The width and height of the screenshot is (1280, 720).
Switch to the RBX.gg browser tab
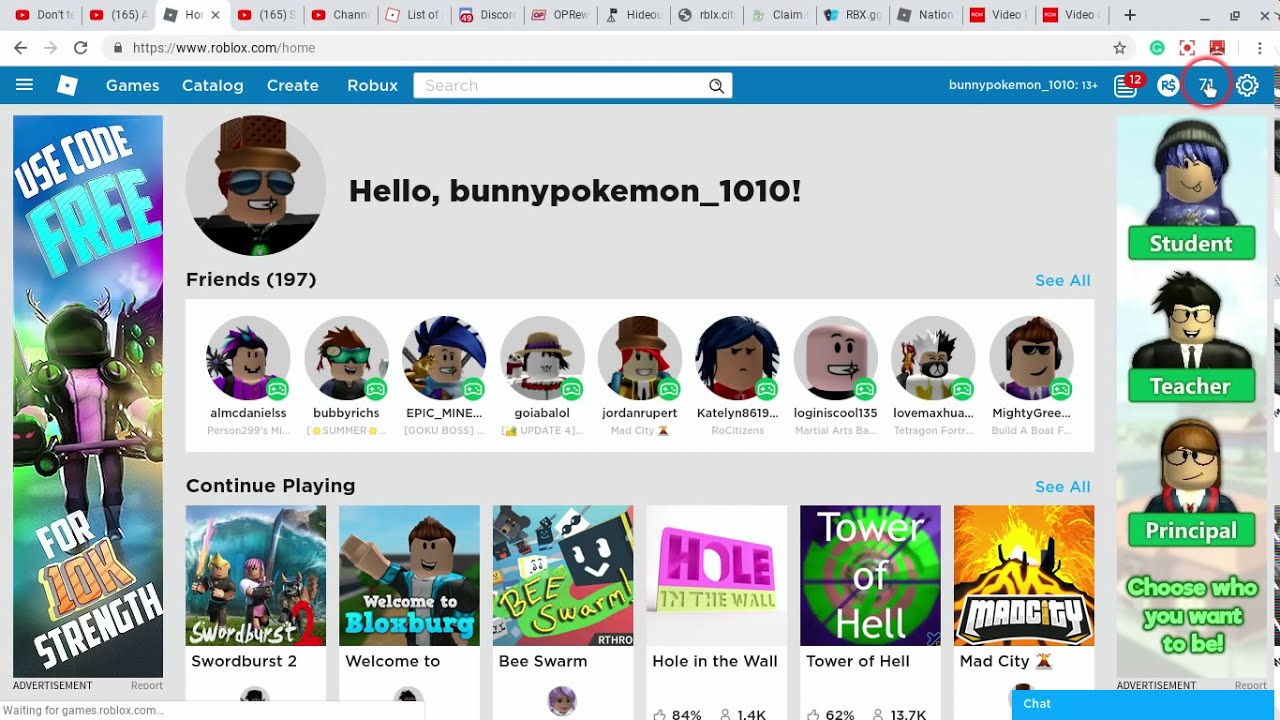point(853,15)
